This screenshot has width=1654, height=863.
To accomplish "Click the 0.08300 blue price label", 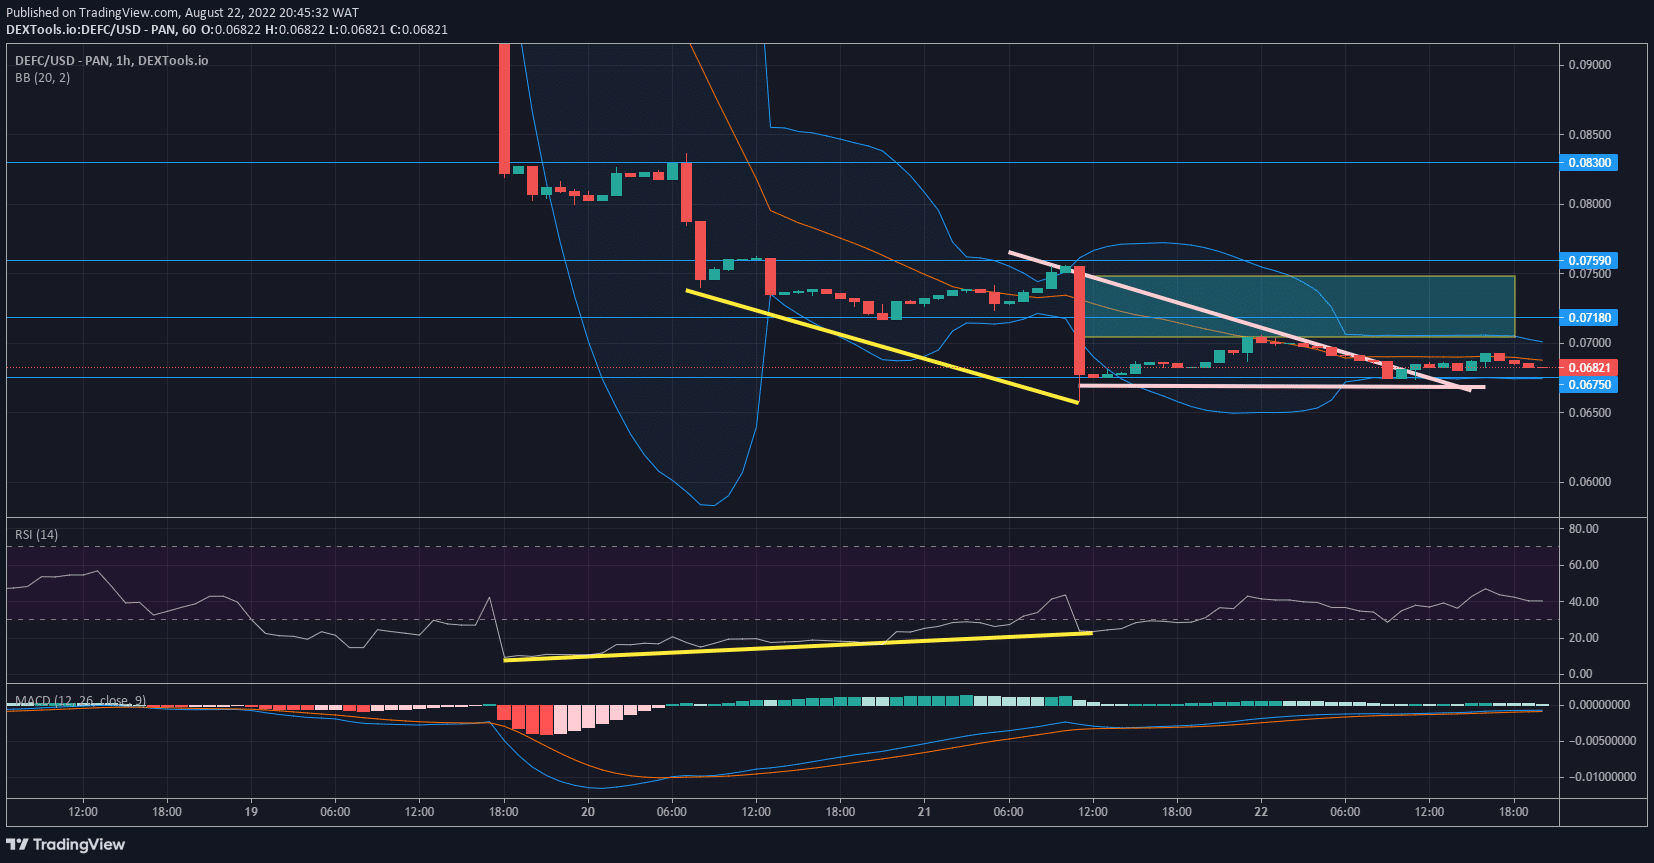I will (1588, 162).
